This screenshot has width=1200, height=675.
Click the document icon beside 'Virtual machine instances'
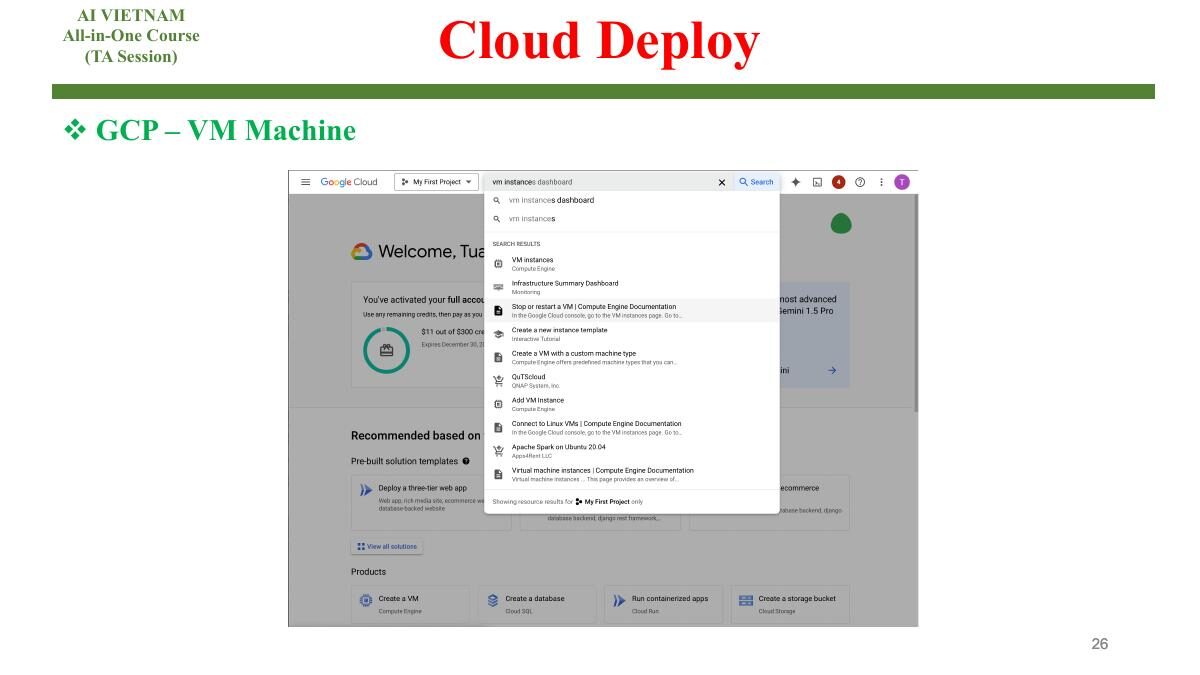[x=498, y=474]
